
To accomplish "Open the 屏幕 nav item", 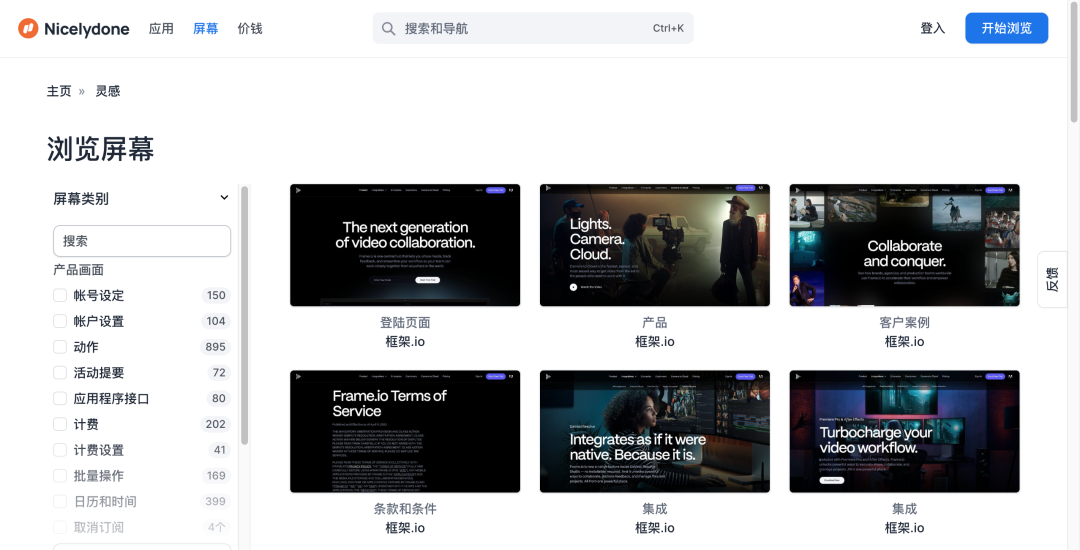I will [x=205, y=28].
